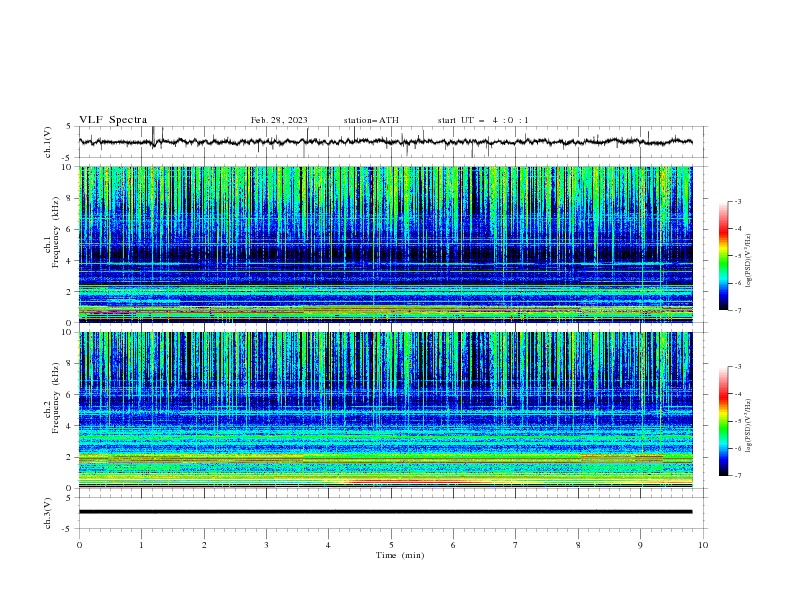Select the lower colorbar "log(PSD)(V²/Hz)" label
Screen dimensions: 792x612
[x=748, y=426]
